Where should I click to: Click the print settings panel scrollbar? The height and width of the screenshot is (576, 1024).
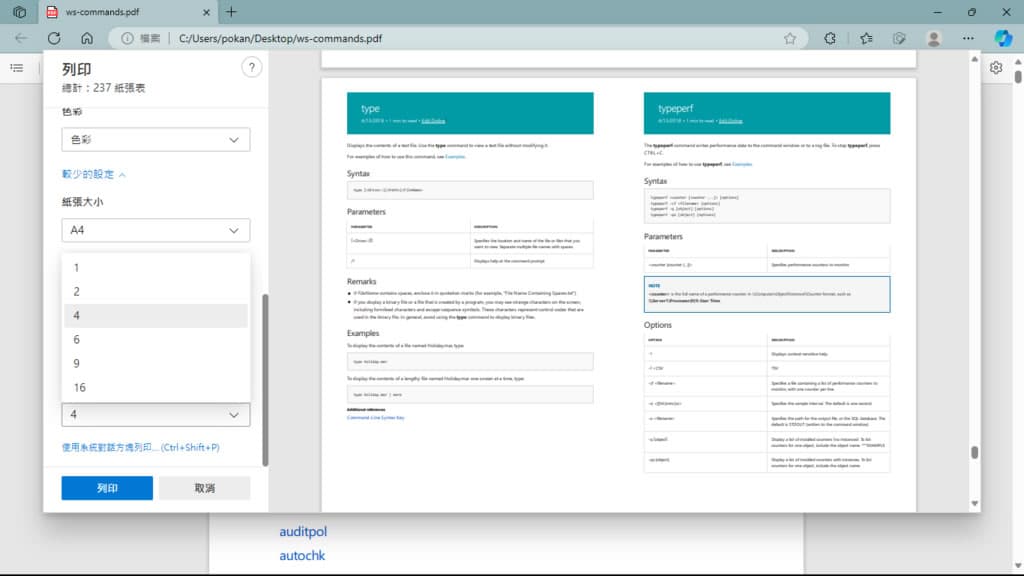pyautogui.click(x=265, y=380)
